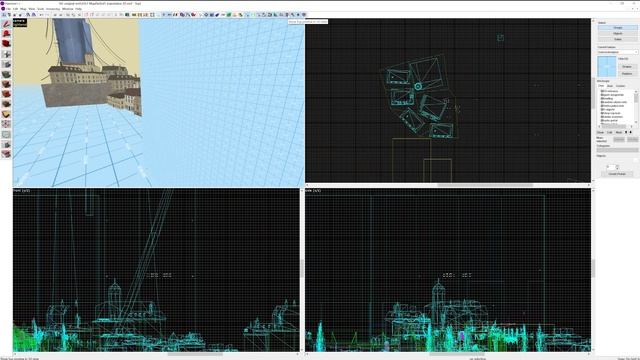
Task: Toggle the texture application tool
Action: coord(6,75)
